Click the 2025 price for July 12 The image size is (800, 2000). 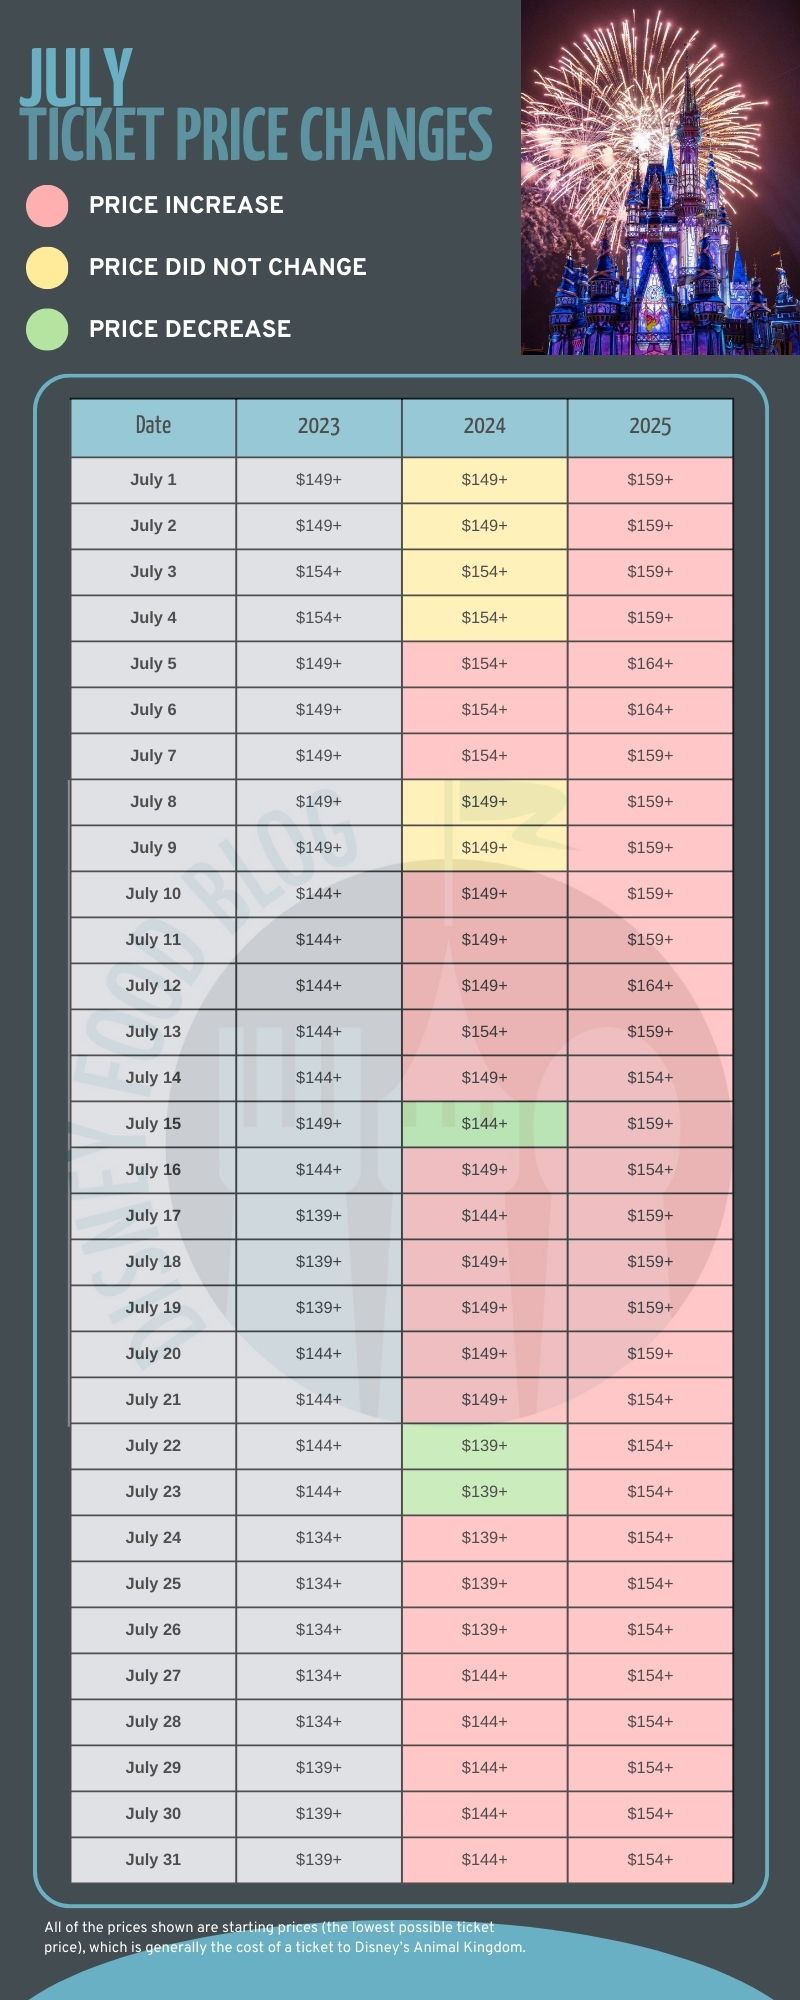tap(650, 986)
